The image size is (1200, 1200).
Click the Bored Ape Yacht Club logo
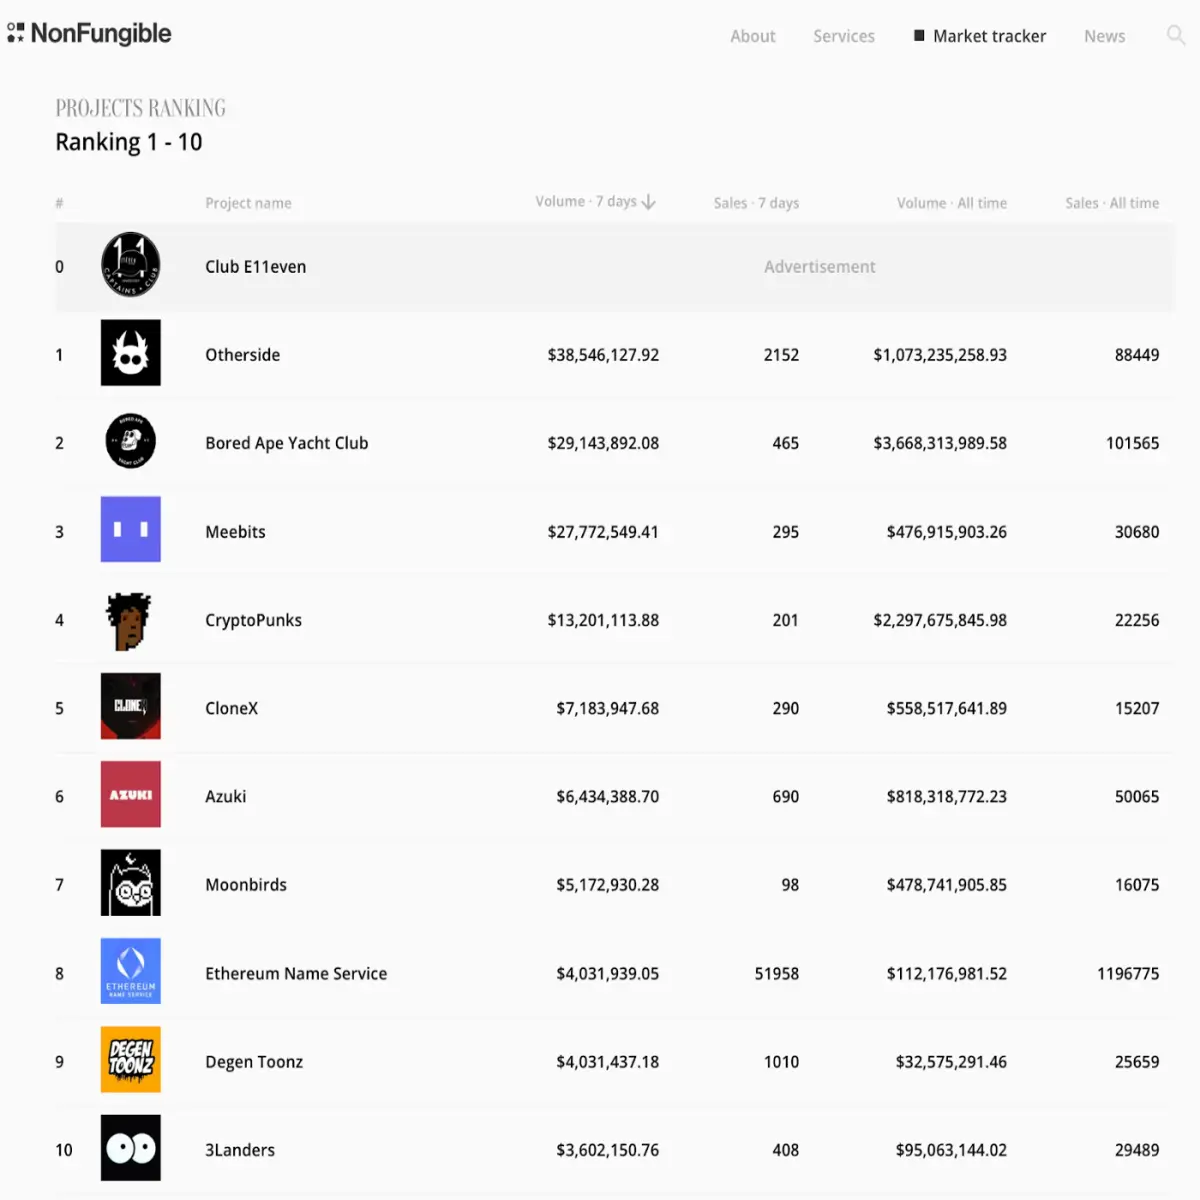(x=131, y=441)
